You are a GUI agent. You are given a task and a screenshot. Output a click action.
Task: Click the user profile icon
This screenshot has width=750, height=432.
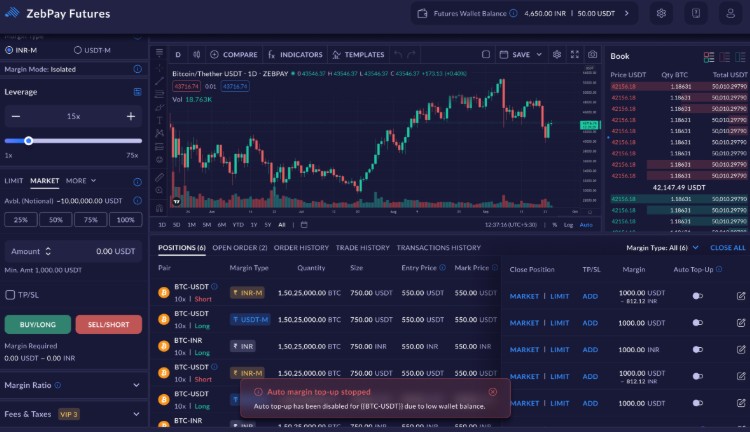pos(730,14)
